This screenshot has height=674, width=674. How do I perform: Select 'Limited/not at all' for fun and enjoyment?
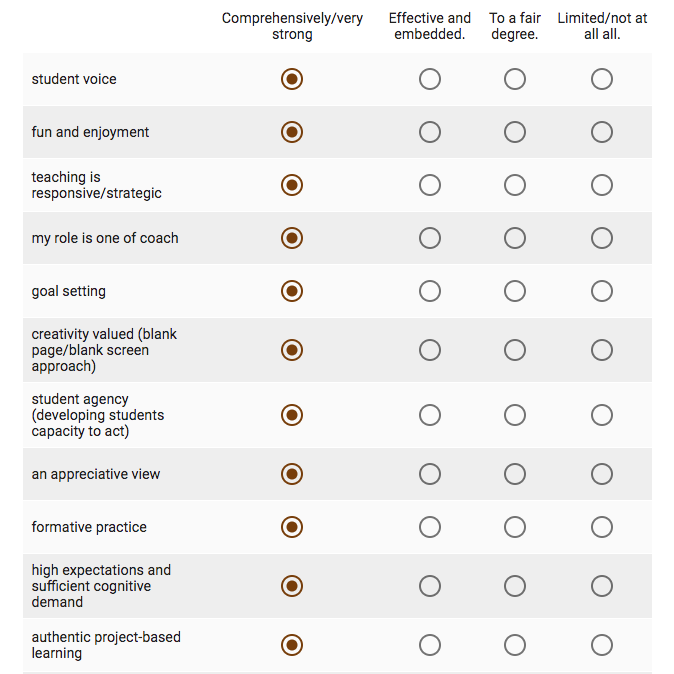[602, 132]
